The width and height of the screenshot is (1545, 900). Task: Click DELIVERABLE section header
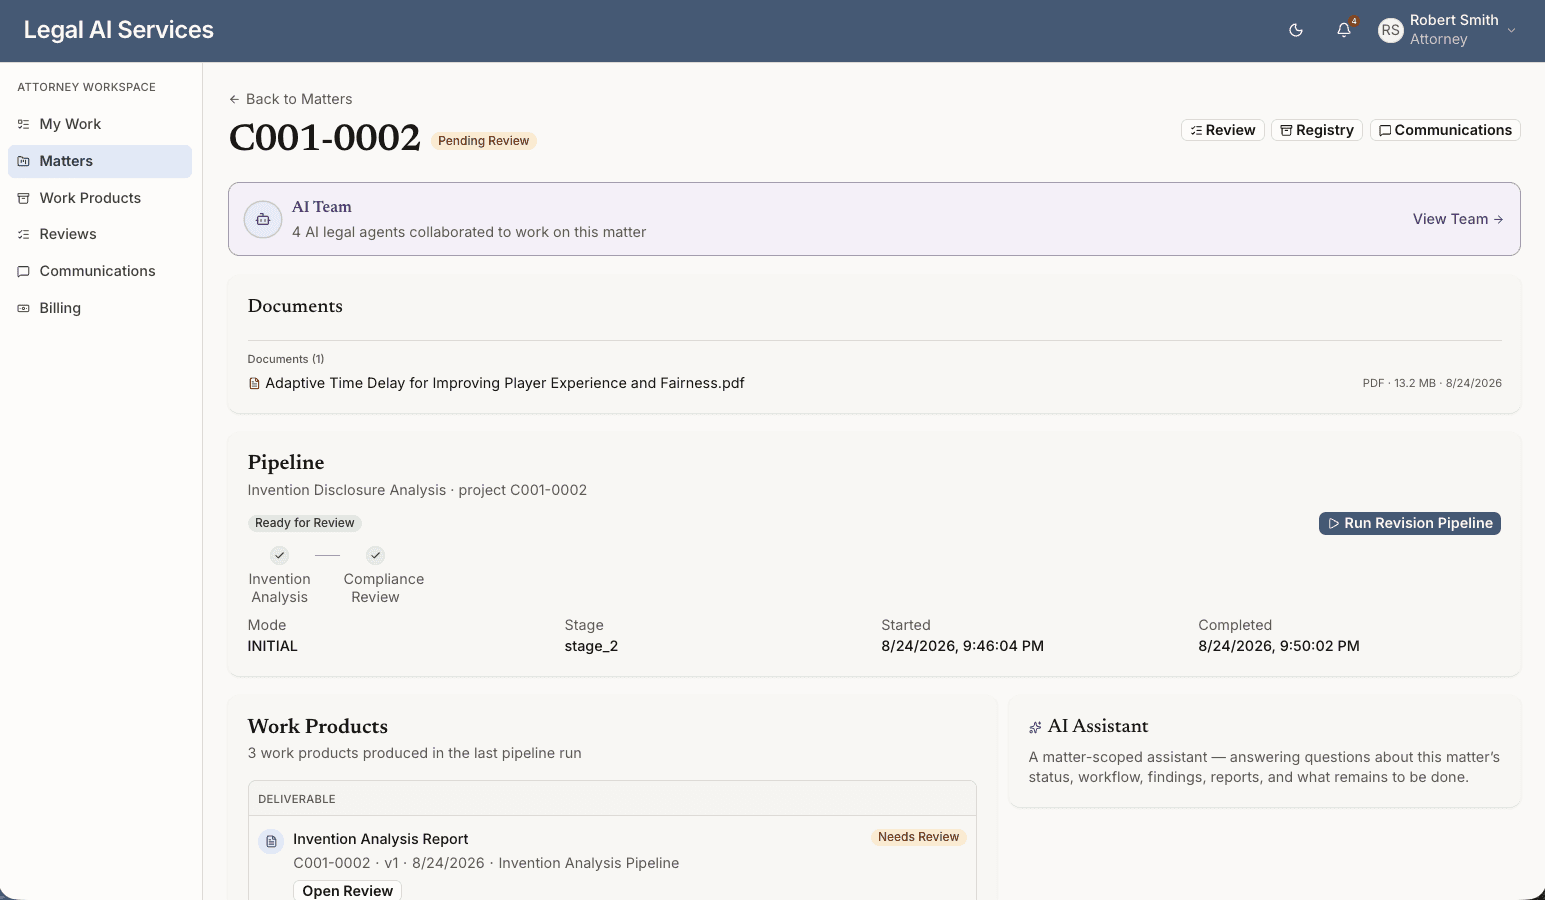click(297, 799)
